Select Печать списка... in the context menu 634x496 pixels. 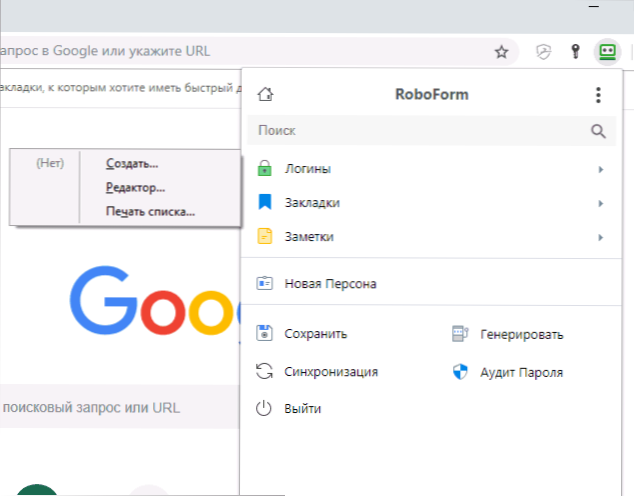[x=150, y=211]
